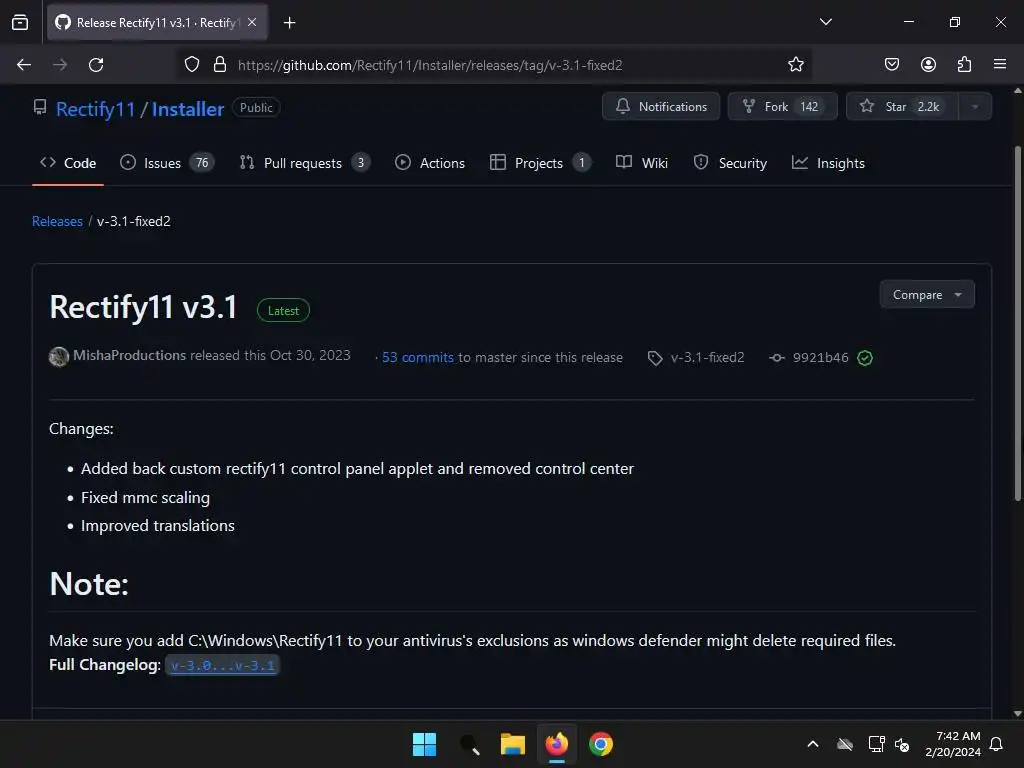Image resolution: width=1024 pixels, height=768 pixels.
Task: Open the Rectify11 owner link
Action: (x=95, y=109)
